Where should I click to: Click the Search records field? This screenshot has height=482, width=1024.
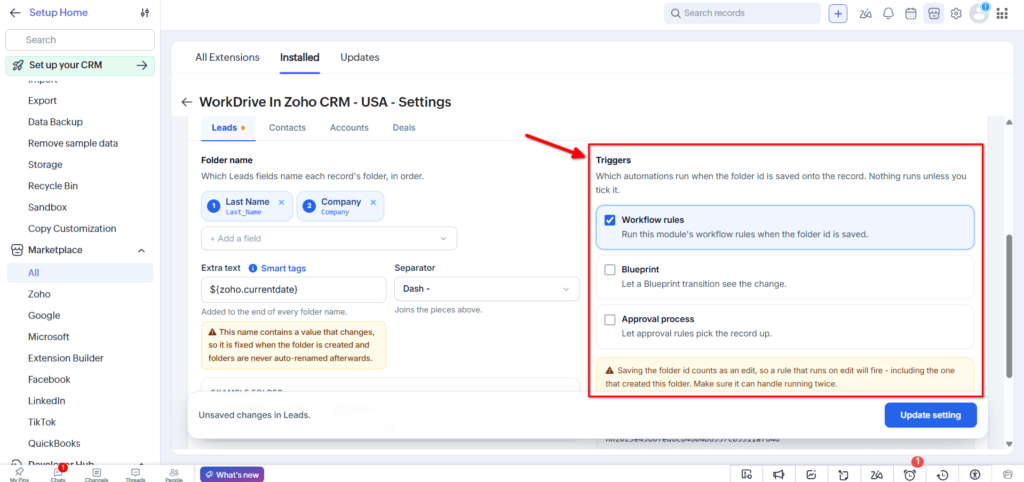pos(742,13)
